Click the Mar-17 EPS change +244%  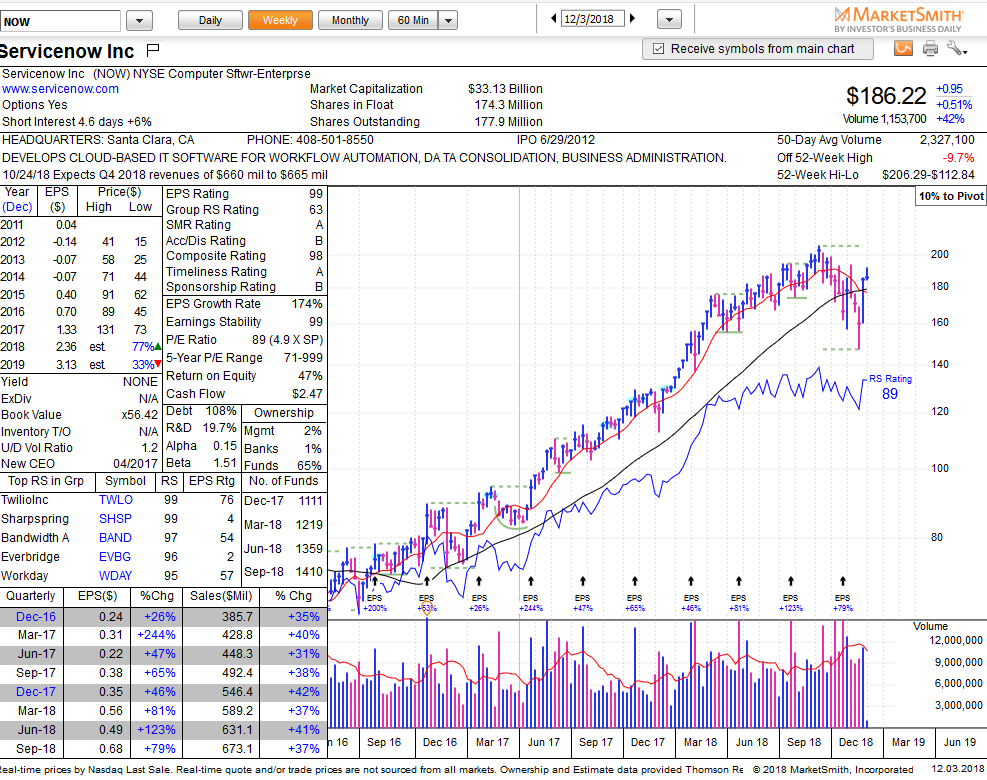coord(157,635)
